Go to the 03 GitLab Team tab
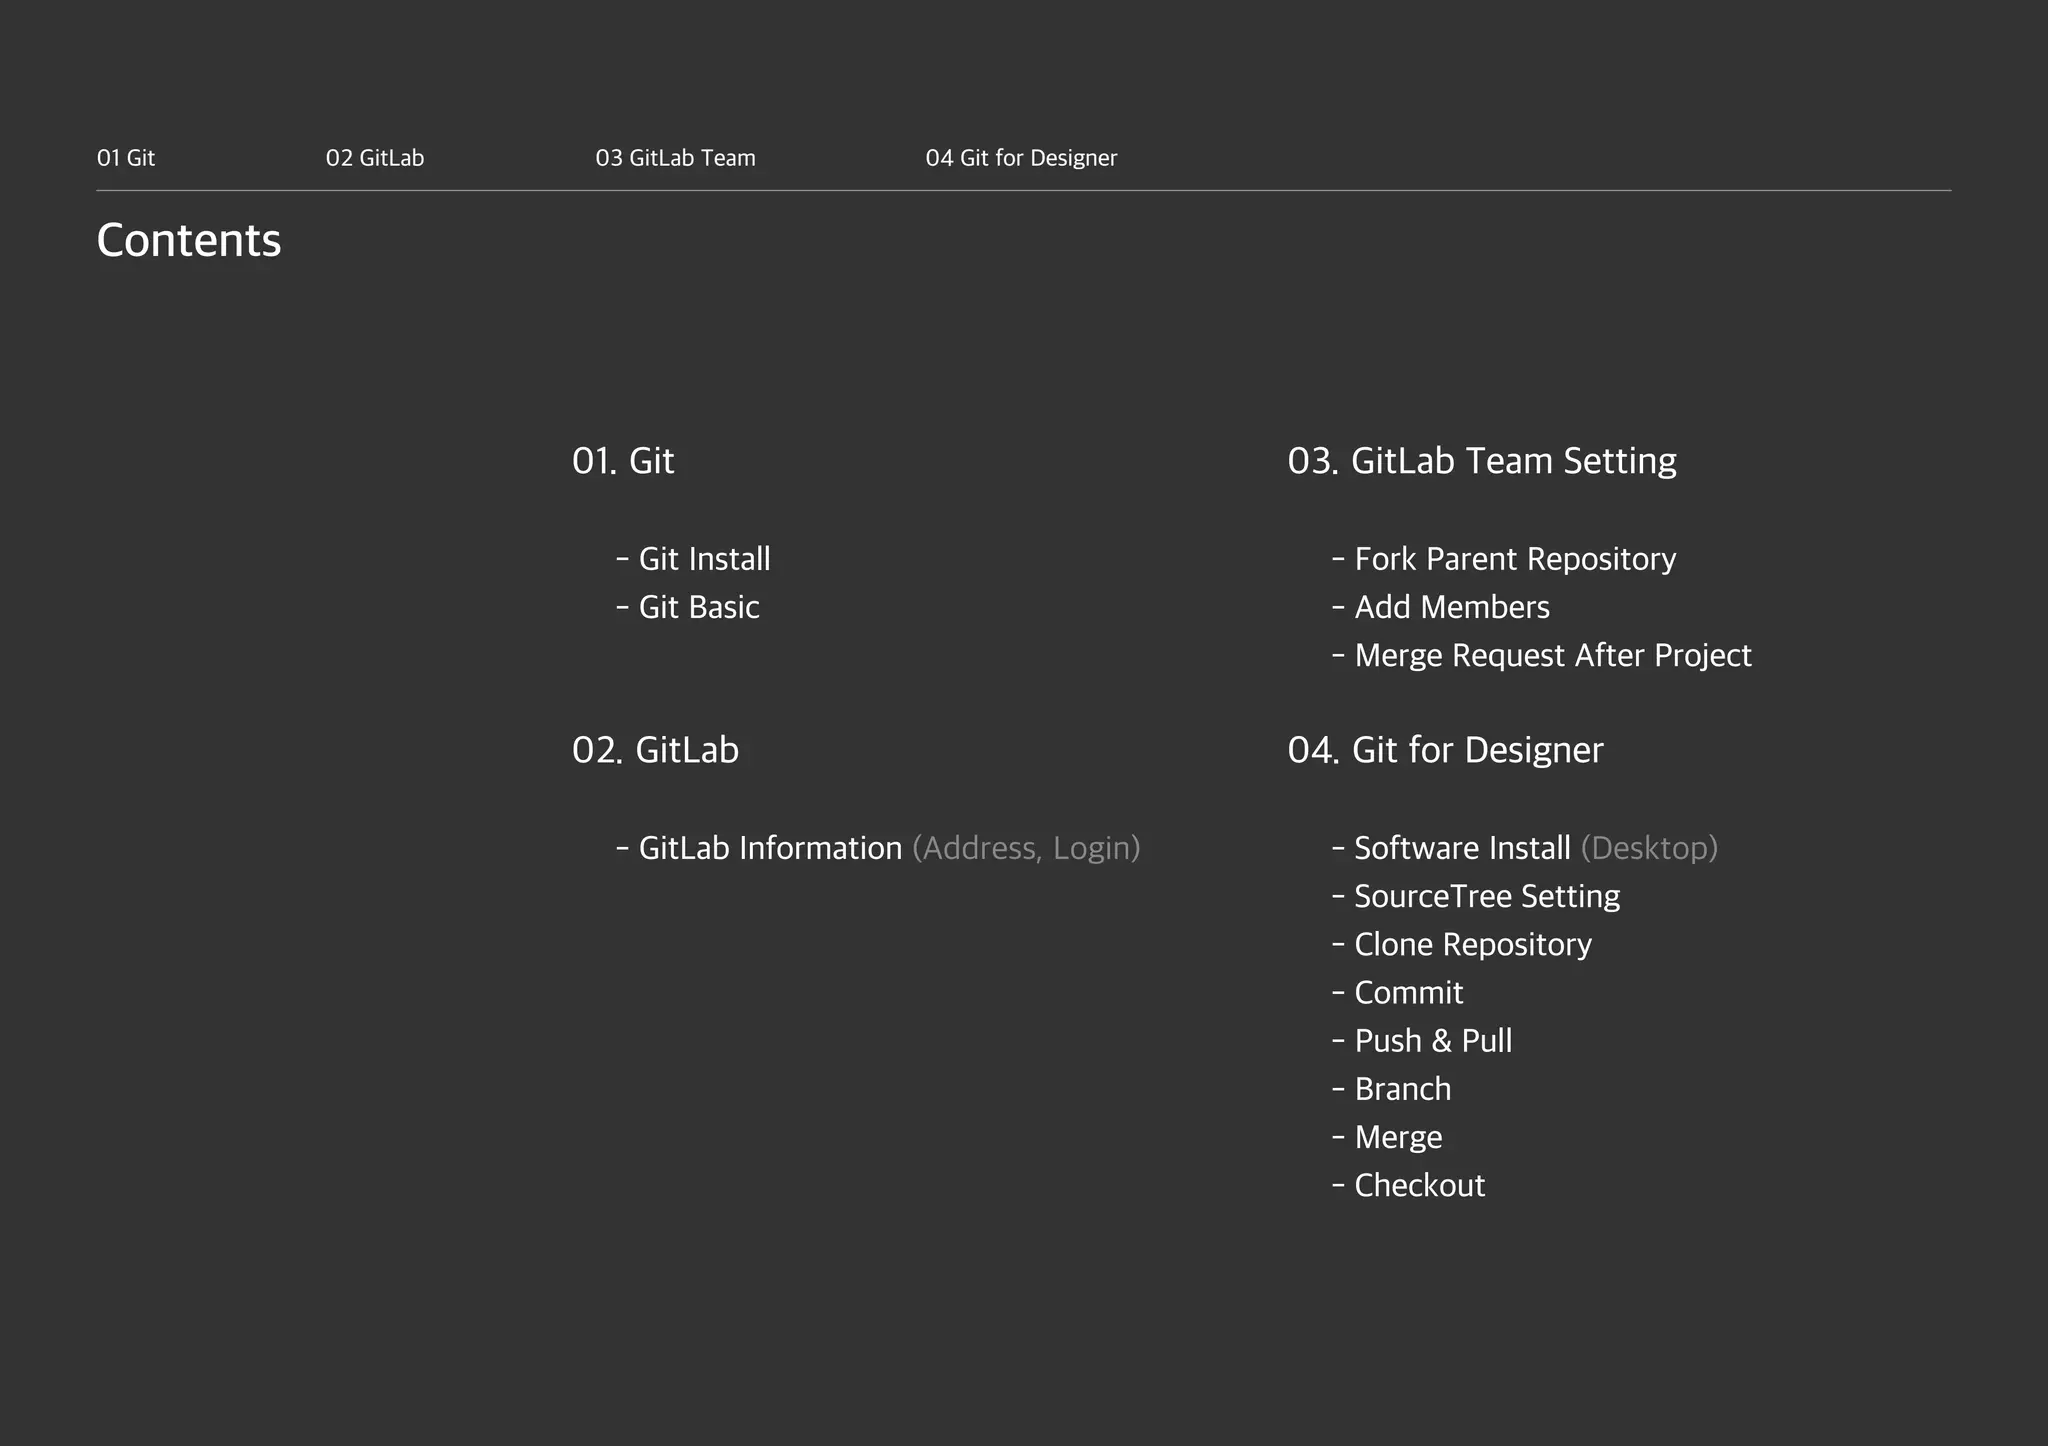The image size is (2048, 1446). tap(675, 158)
